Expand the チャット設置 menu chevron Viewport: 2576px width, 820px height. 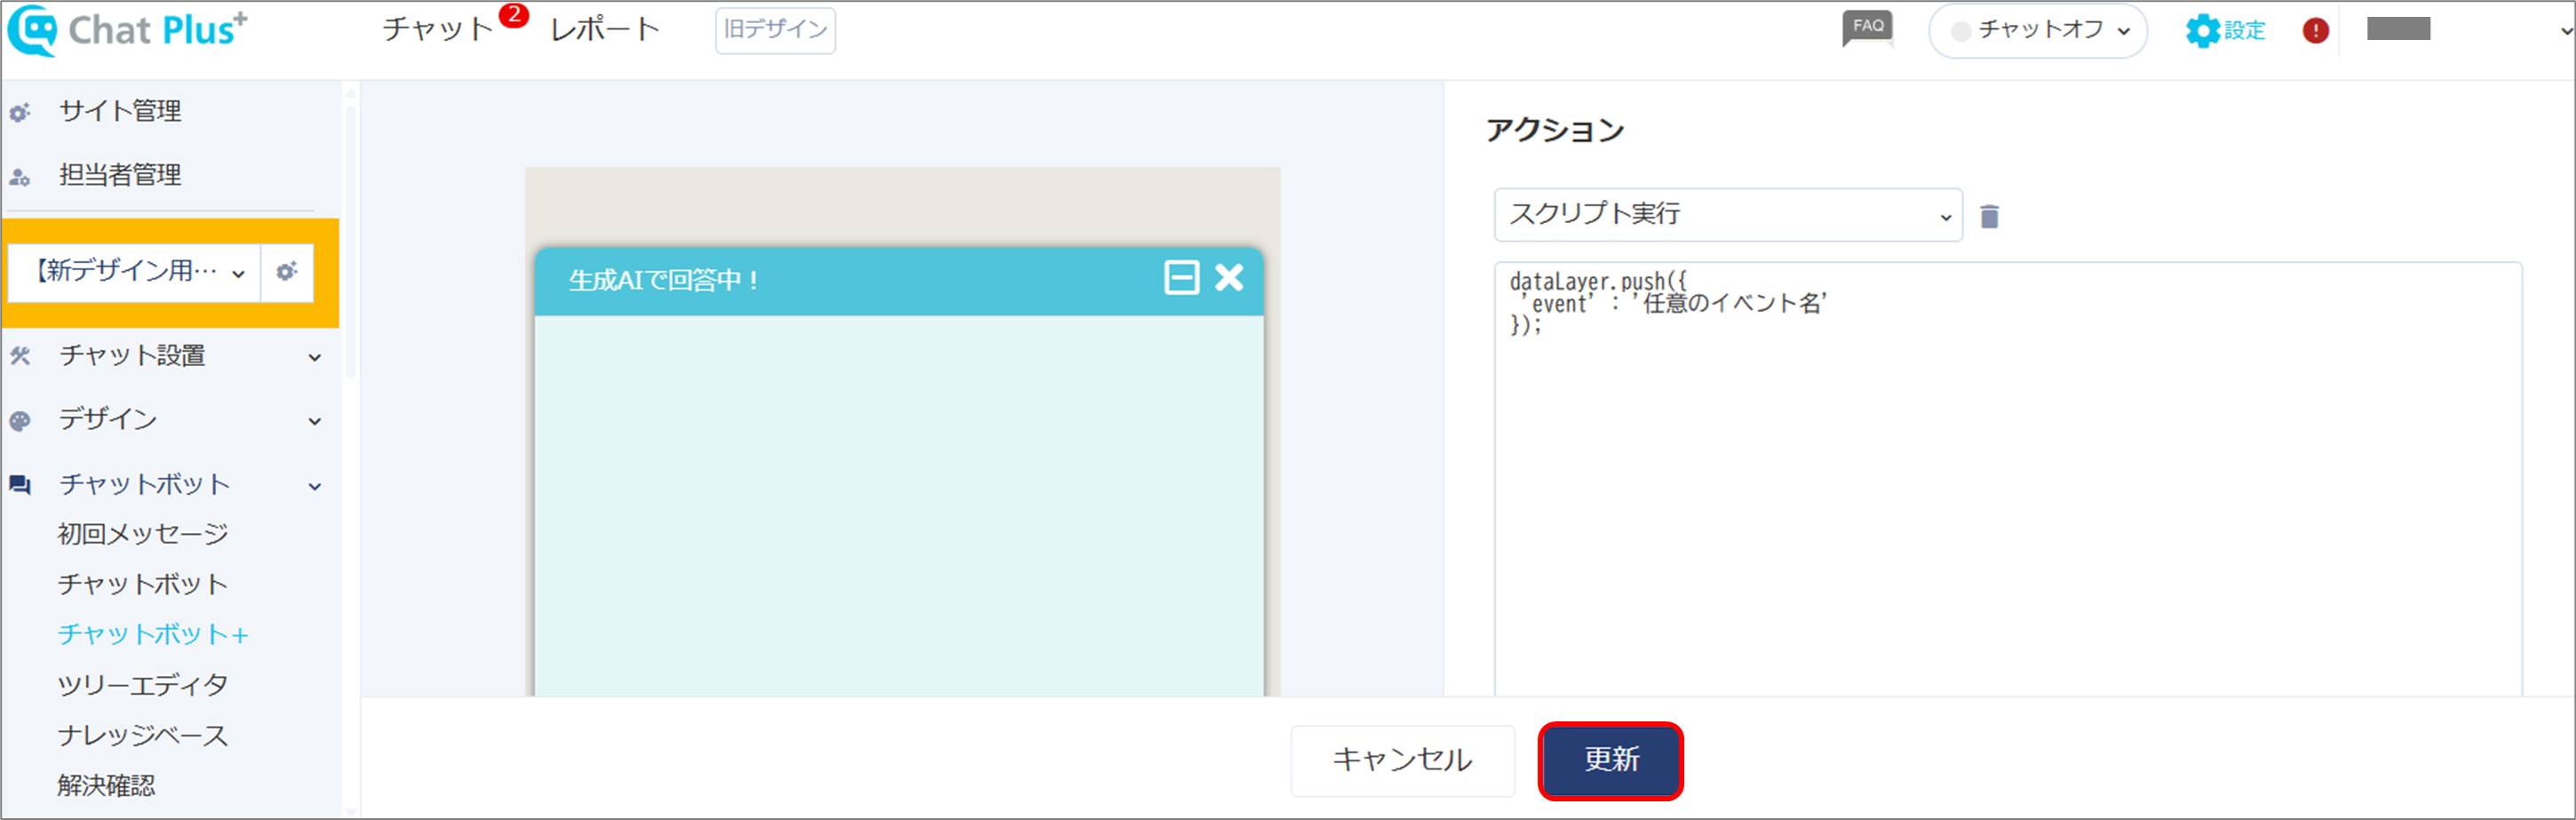pos(315,357)
